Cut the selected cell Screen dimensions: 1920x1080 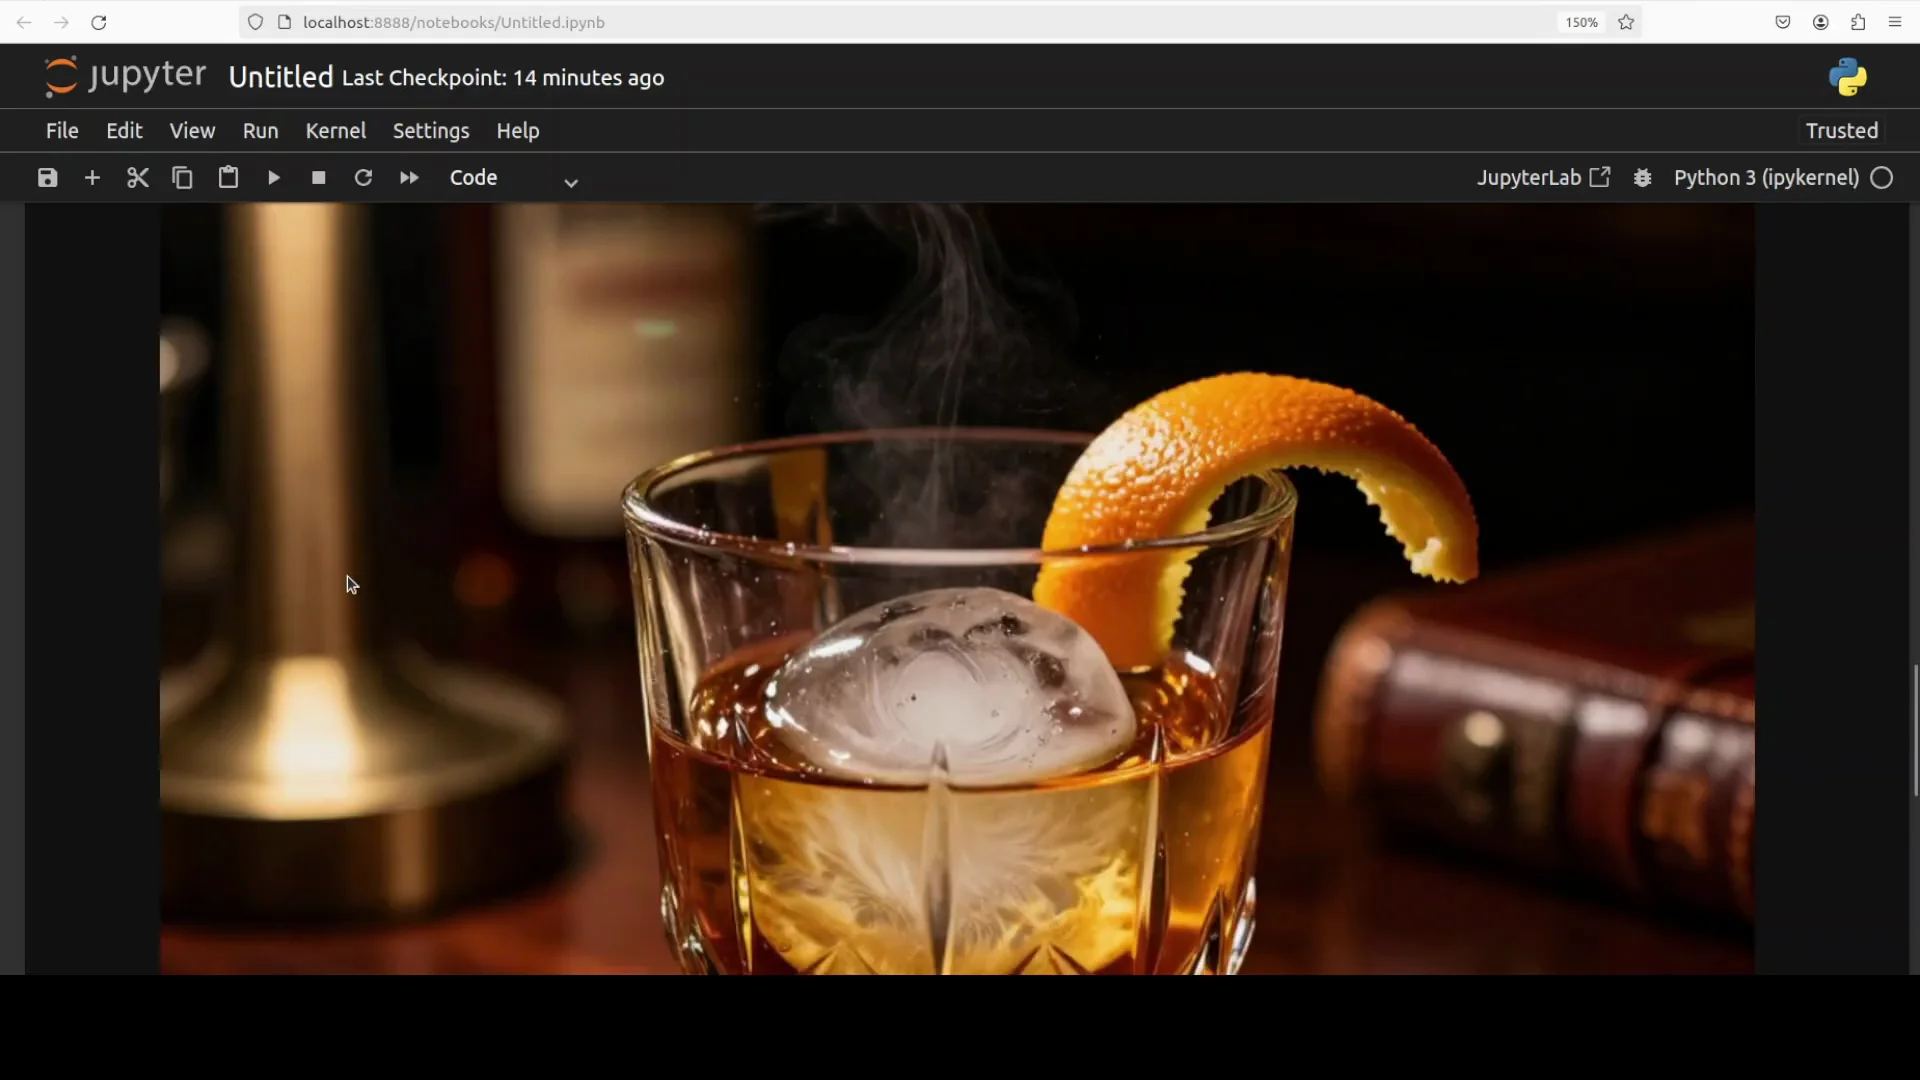coord(137,177)
